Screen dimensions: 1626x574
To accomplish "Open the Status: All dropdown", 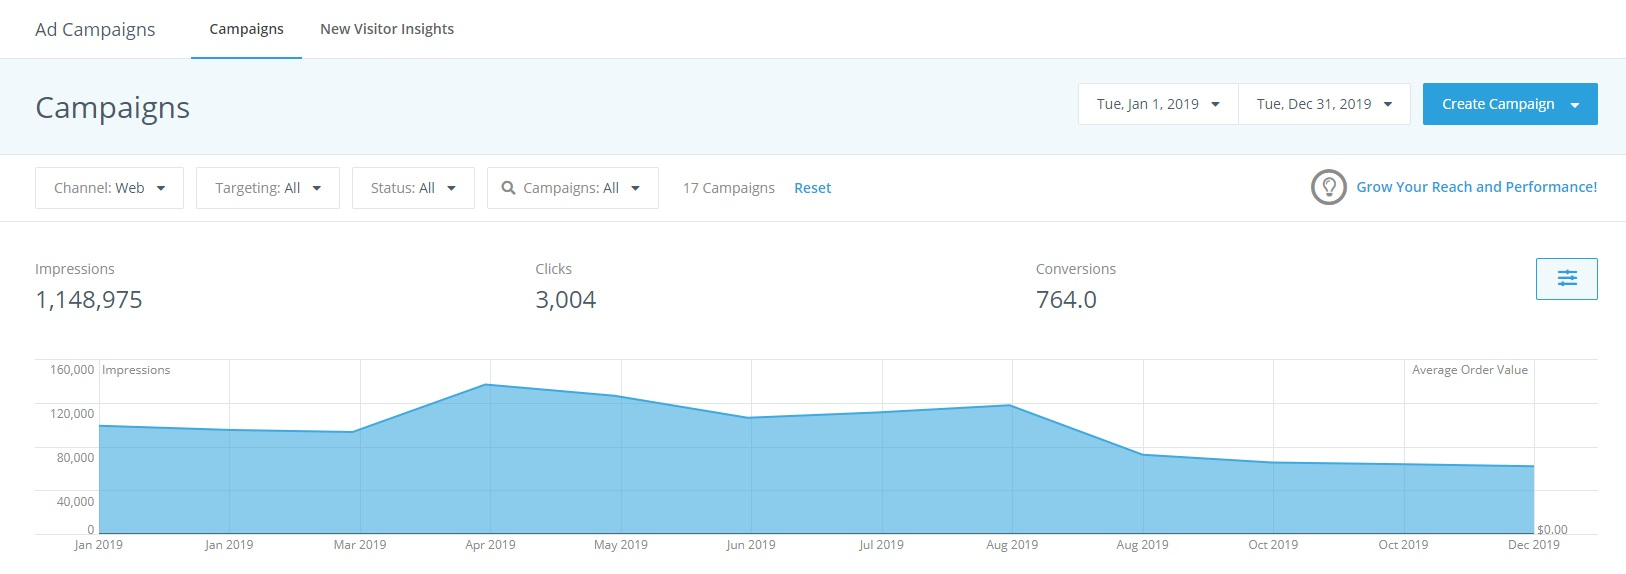I will pyautogui.click(x=413, y=188).
